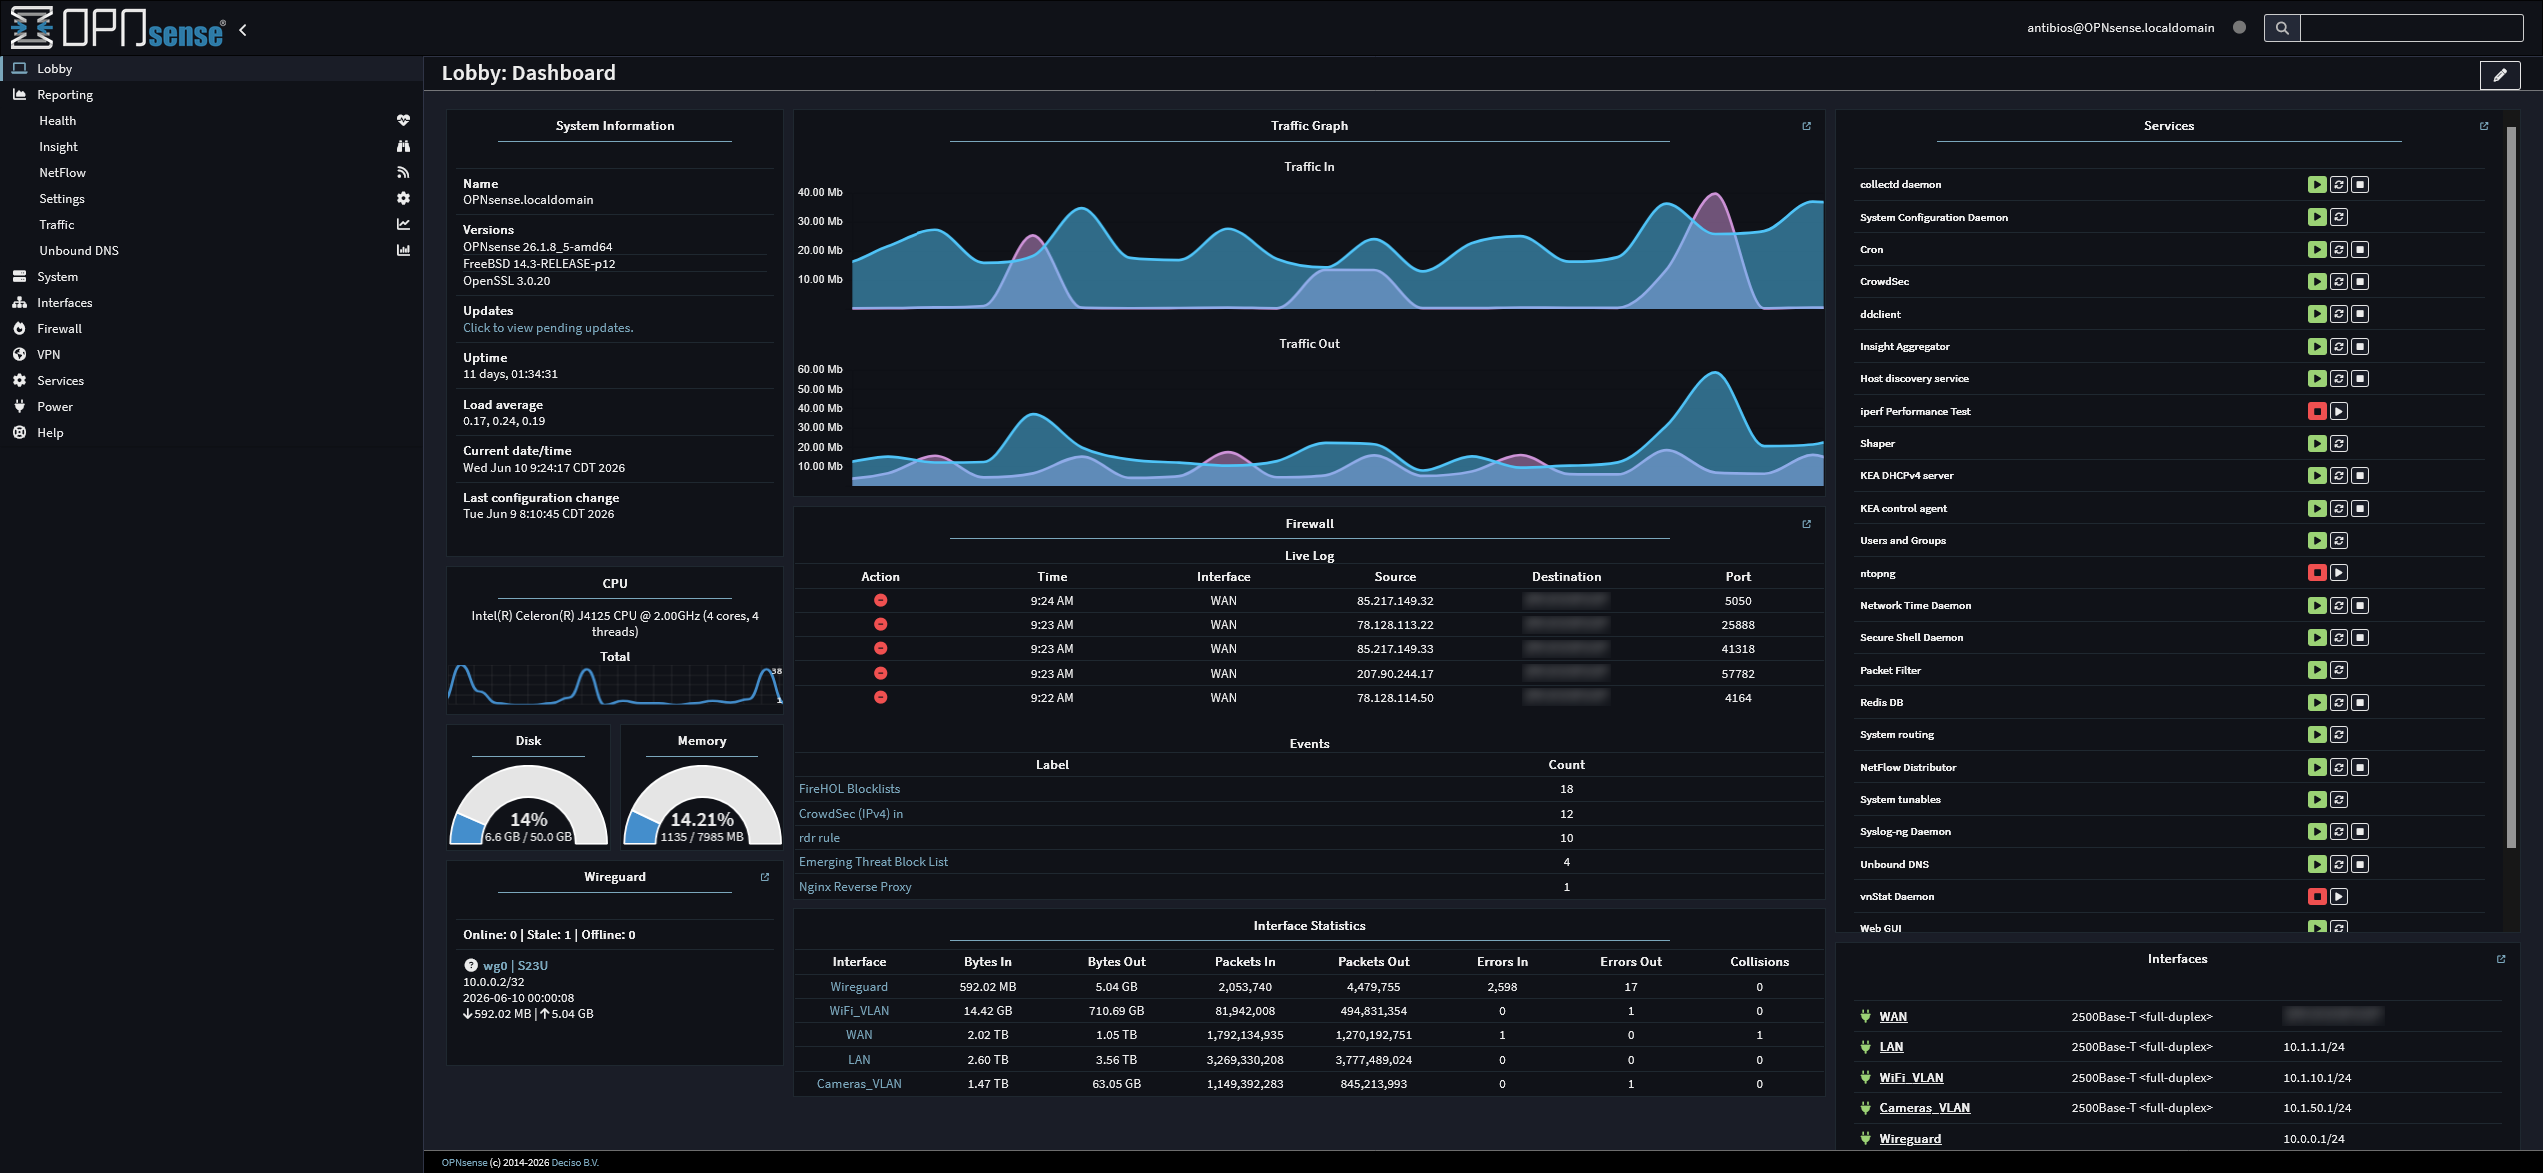
Task: Stop the ddclient service
Action: pos(2360,314)
